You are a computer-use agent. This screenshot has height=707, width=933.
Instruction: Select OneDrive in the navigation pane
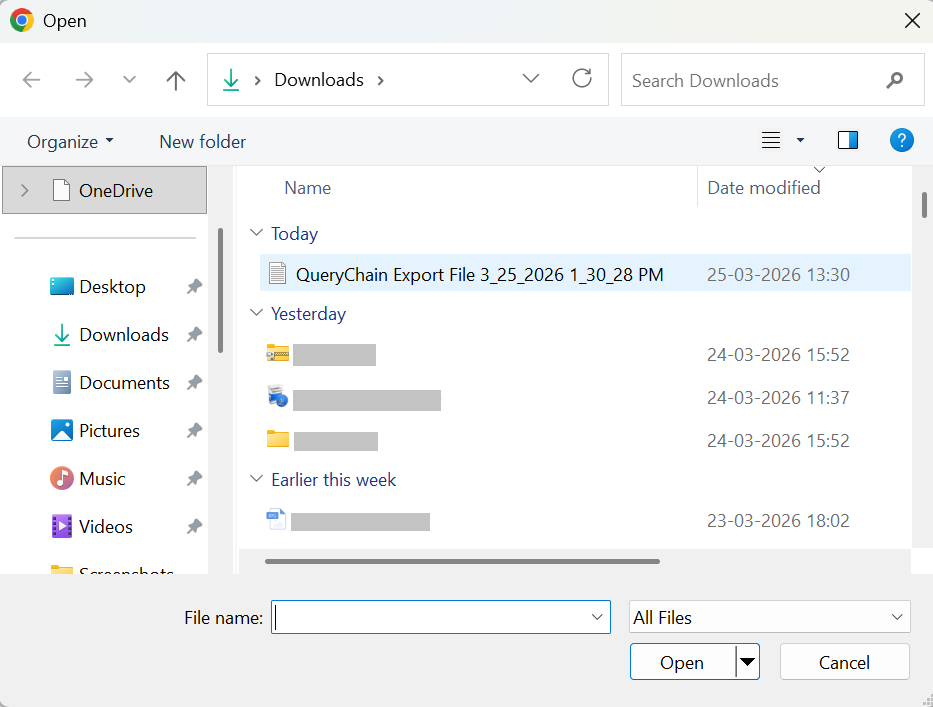(105, 190)
